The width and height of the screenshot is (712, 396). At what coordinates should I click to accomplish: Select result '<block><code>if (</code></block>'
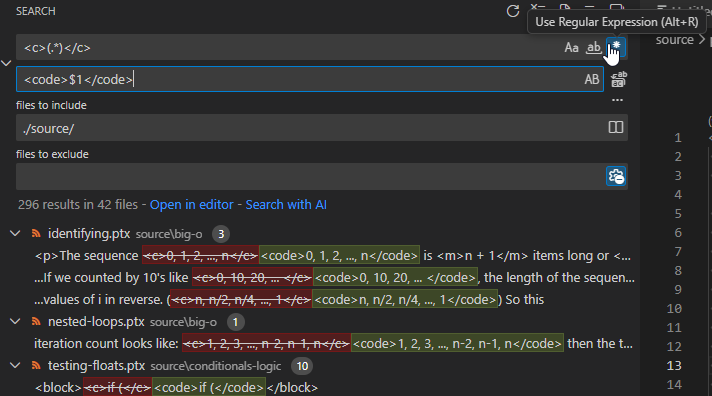[176, 387]
